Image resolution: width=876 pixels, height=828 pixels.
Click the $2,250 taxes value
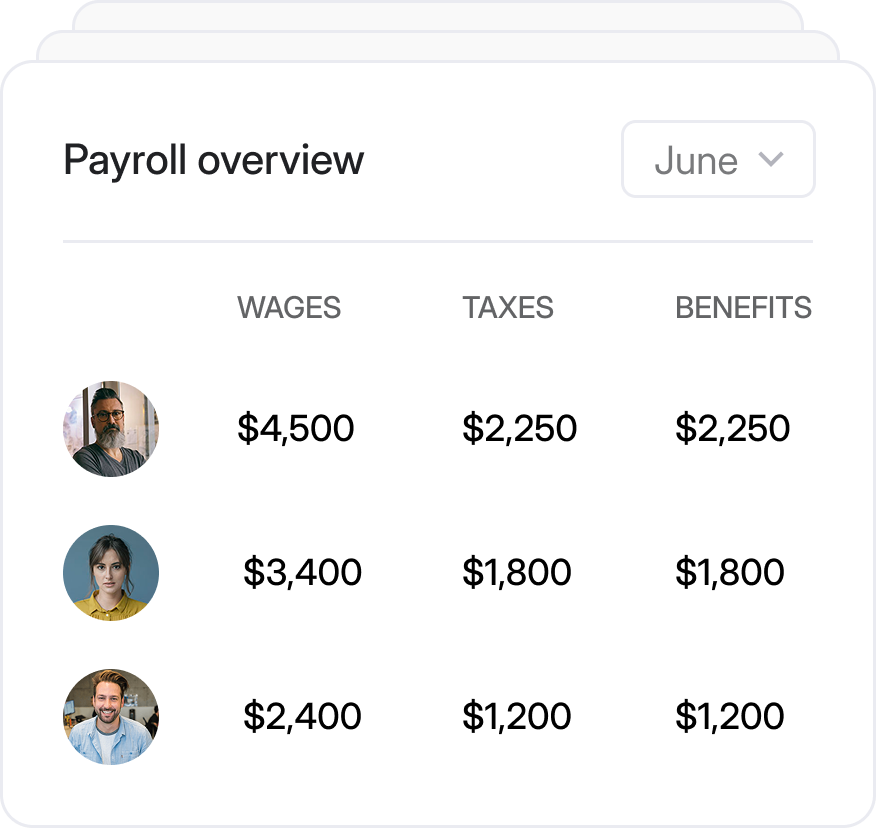coord(519,429)
